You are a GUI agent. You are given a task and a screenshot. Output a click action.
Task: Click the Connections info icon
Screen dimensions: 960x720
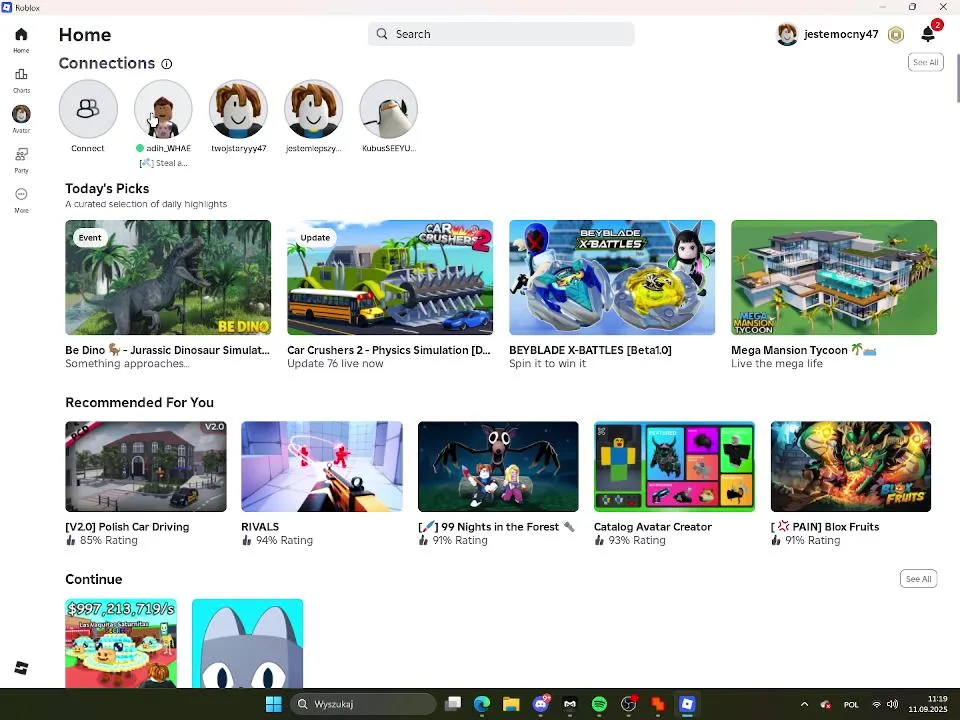click(x=167, y=64)
